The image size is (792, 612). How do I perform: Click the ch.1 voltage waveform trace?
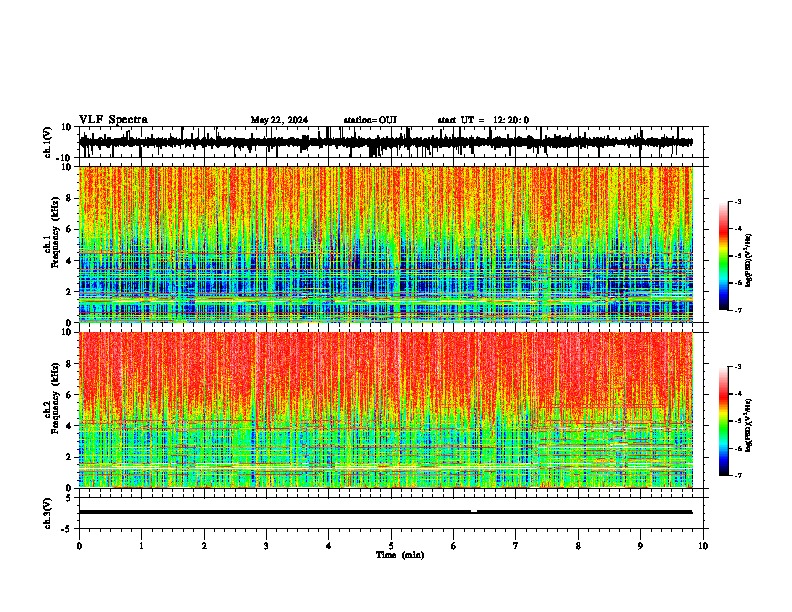tap(386, 142)
